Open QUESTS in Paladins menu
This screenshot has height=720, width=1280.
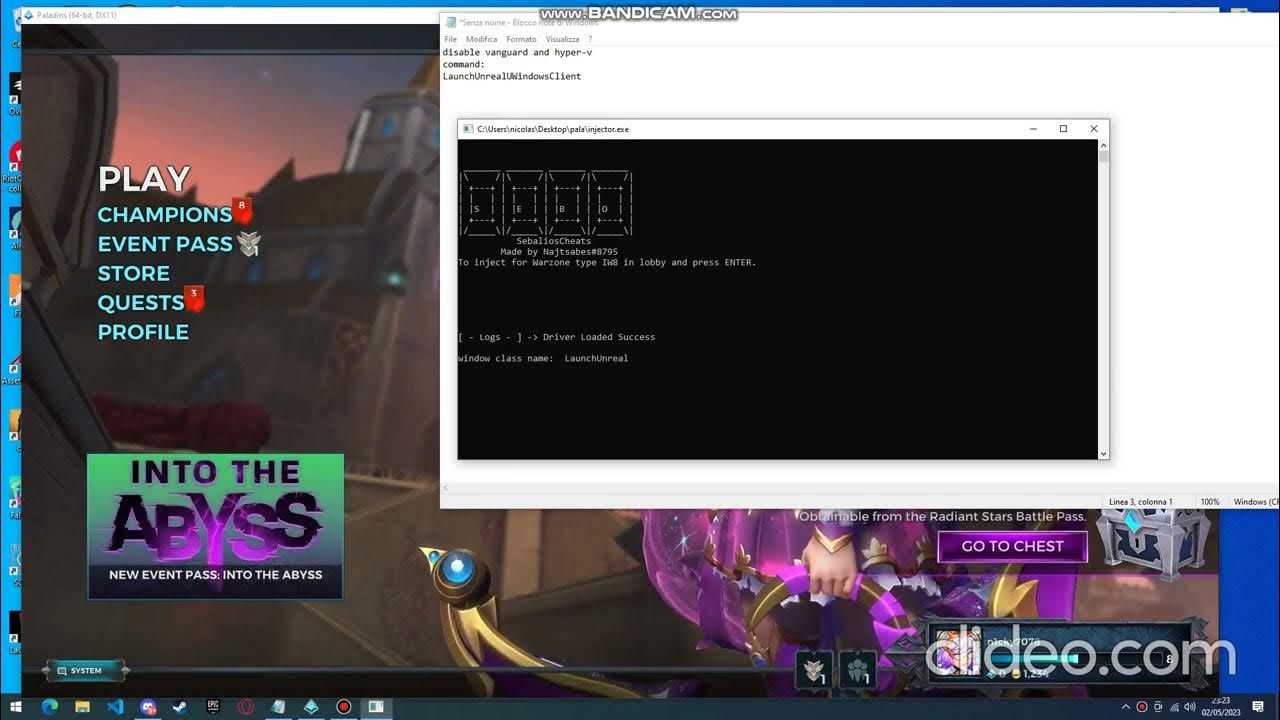pos(140,302)
